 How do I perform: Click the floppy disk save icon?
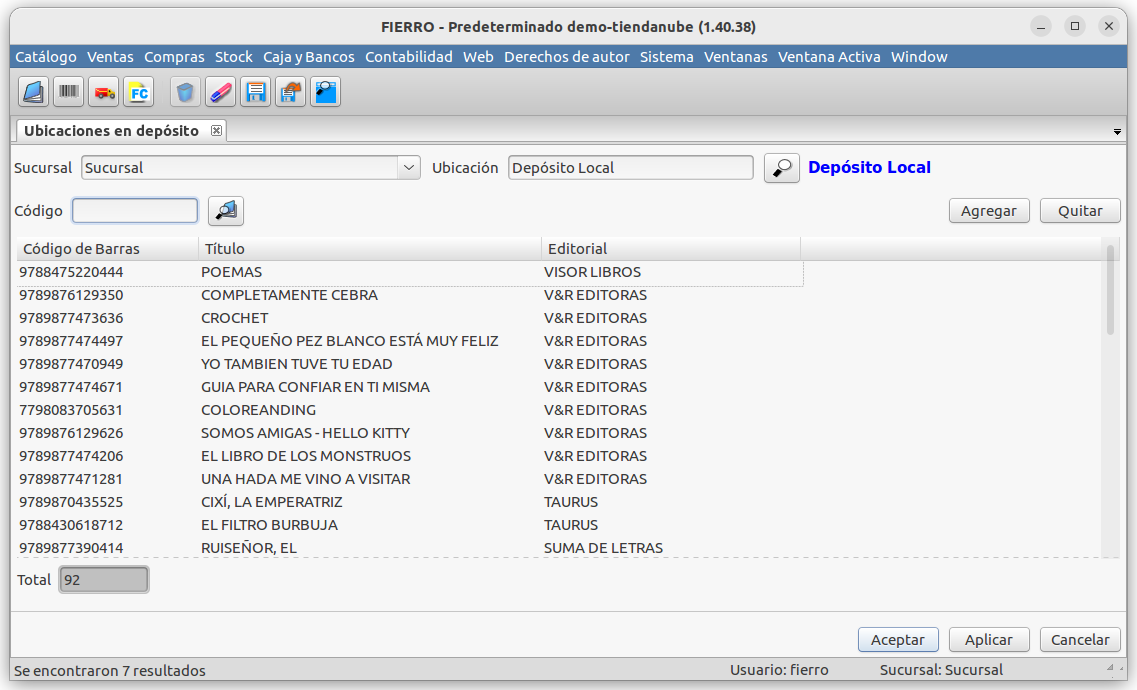tap(255, 92)
